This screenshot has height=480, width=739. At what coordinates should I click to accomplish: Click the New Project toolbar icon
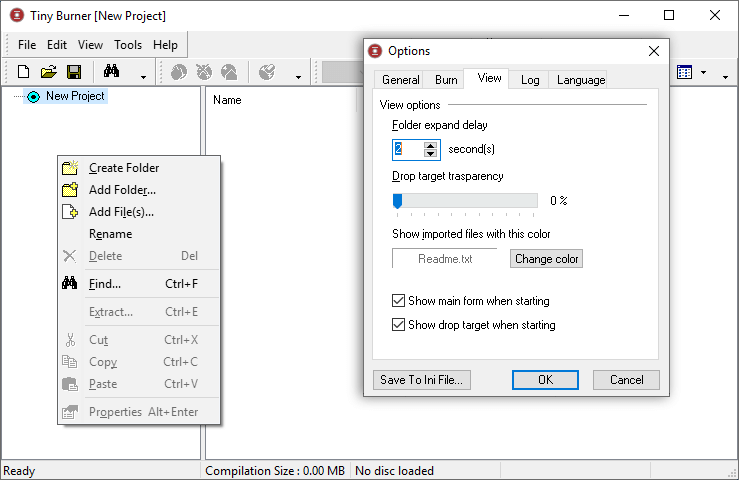click(24, 72)
